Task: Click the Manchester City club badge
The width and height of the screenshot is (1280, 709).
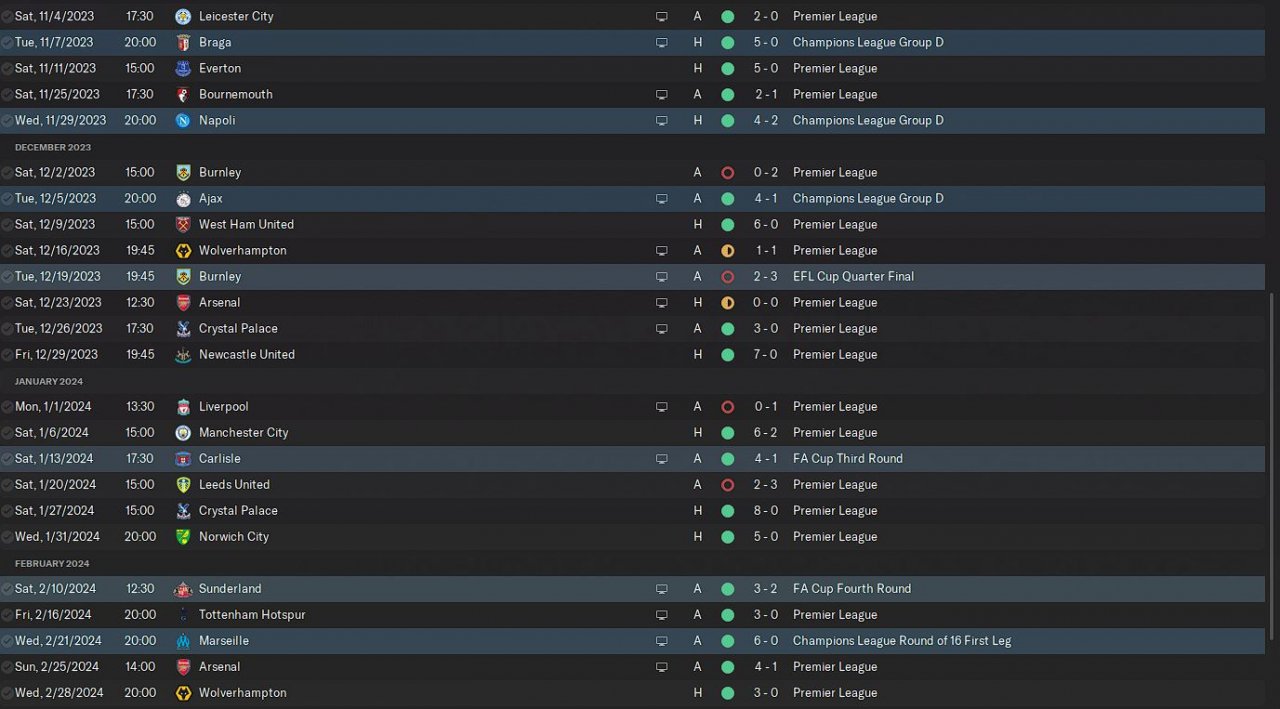Action: (183, 432)
